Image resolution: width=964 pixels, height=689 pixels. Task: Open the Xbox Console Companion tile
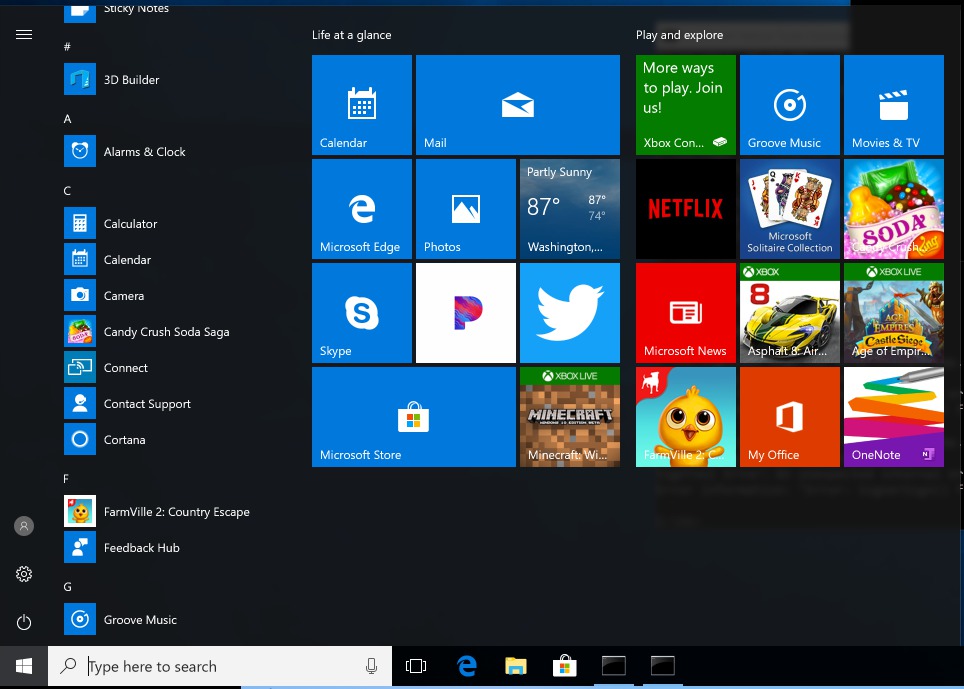pyautogui.click(x=685, y=104)
